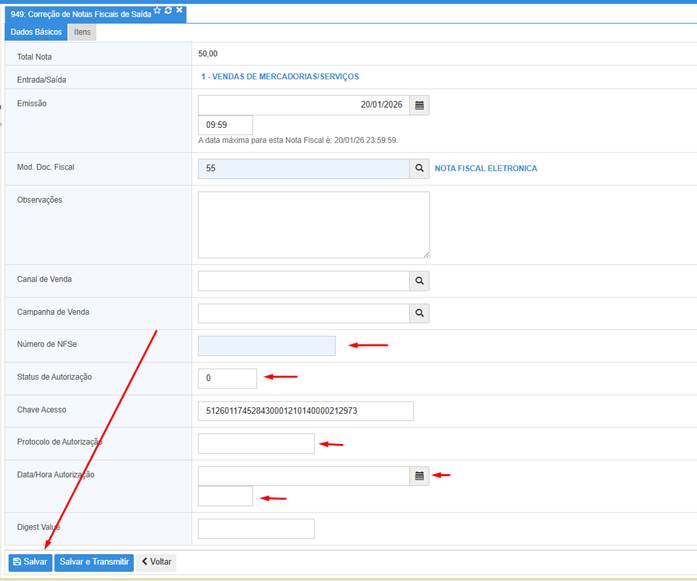Go back with the Voltar button
The height and width of the screenshot is (581, 697).
click(156, 562)
